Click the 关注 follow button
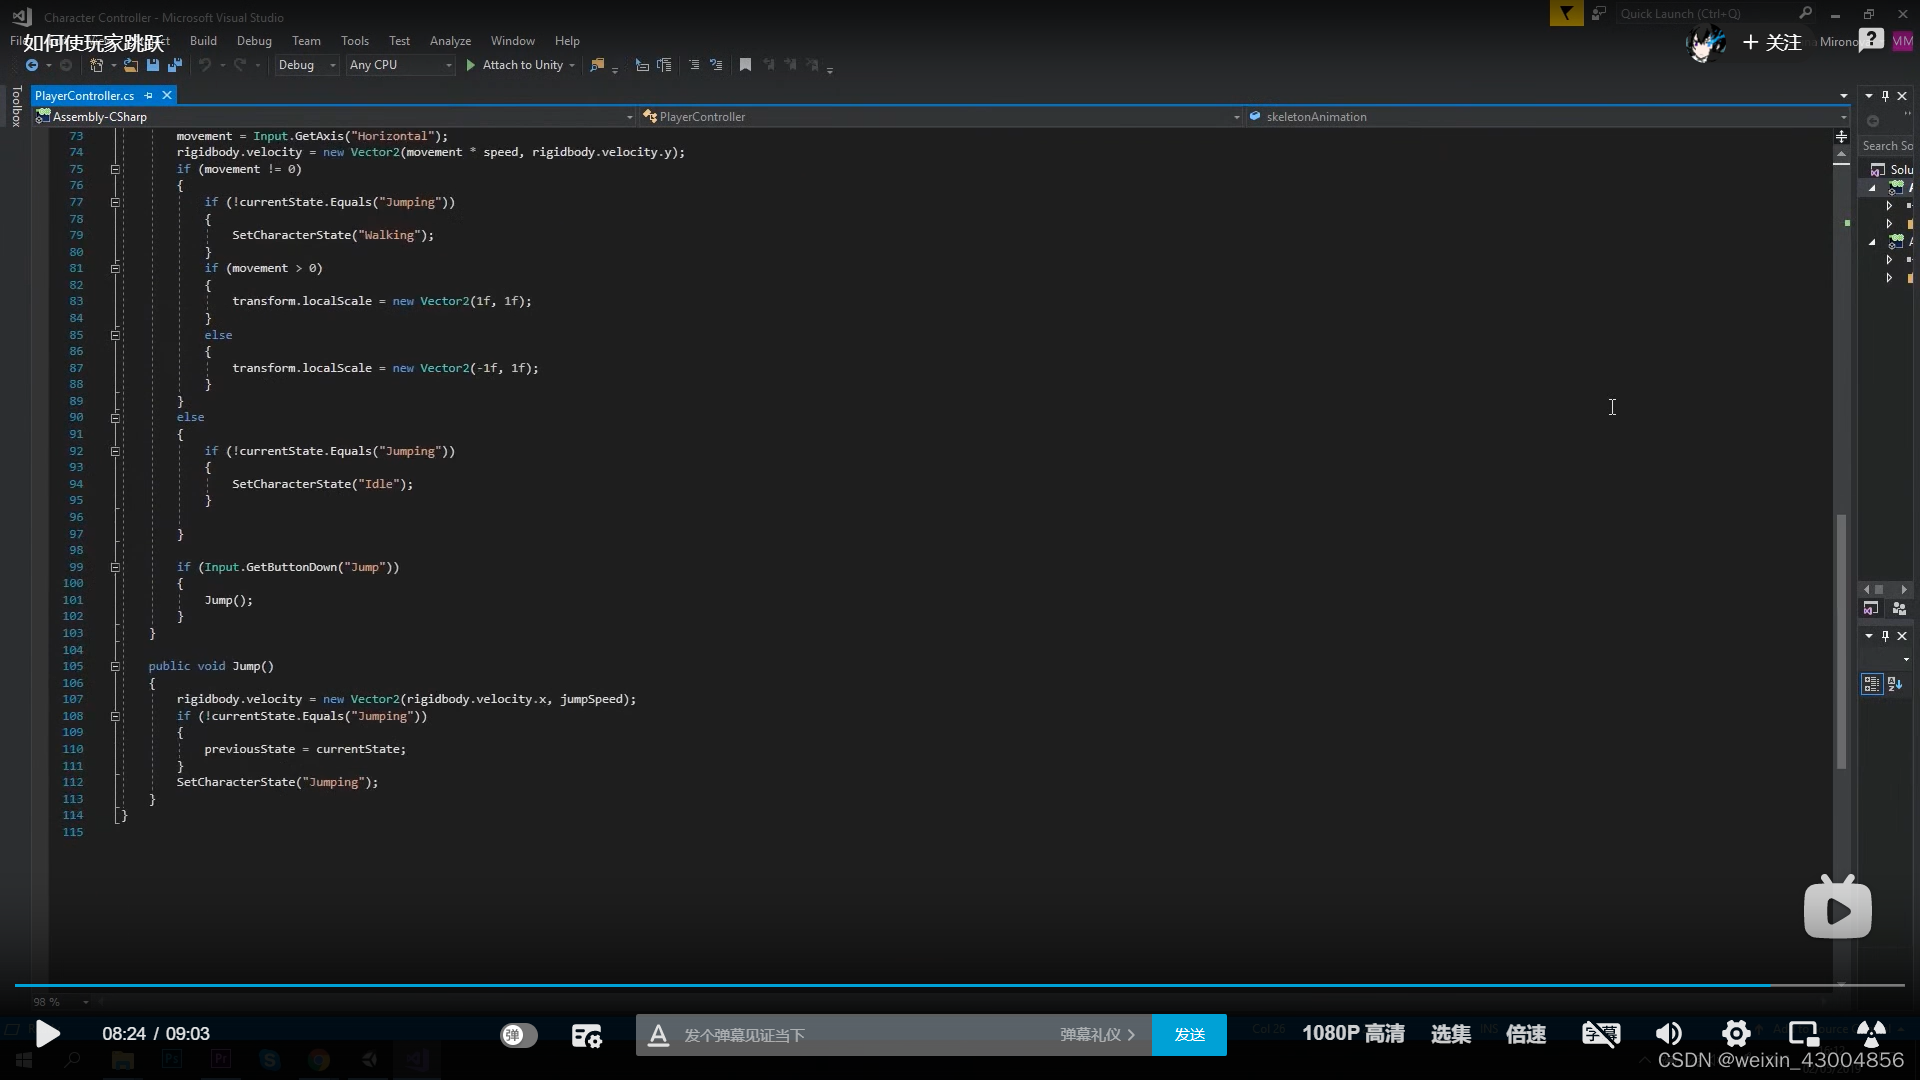Viewport: 1920px width, 1080px height. (1772, 42)
